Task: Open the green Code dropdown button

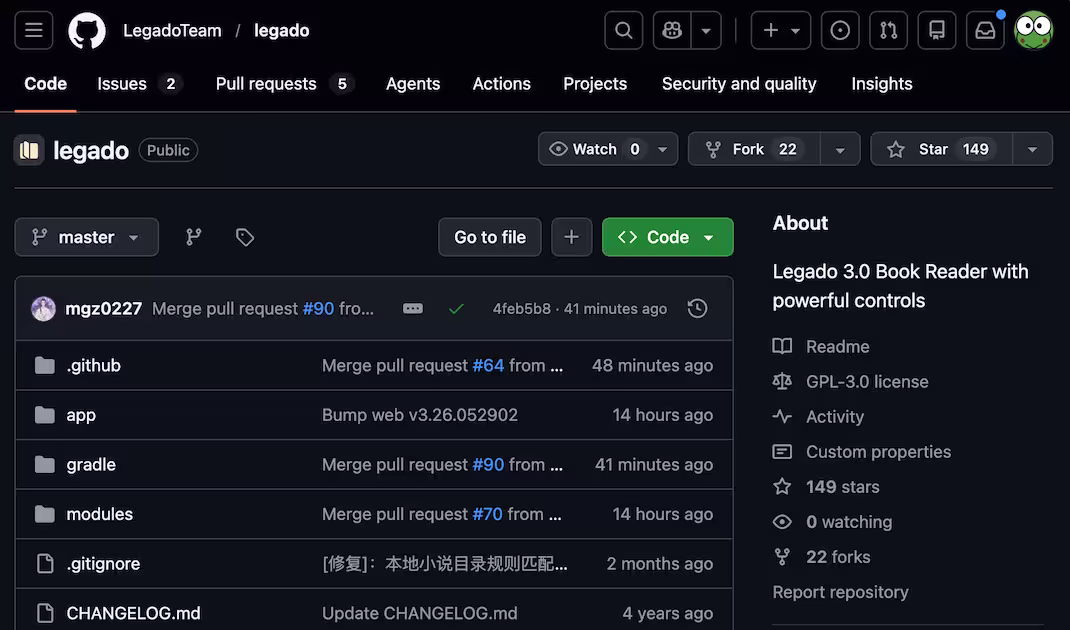Action: pyautogui.click(x=667, y=237)
